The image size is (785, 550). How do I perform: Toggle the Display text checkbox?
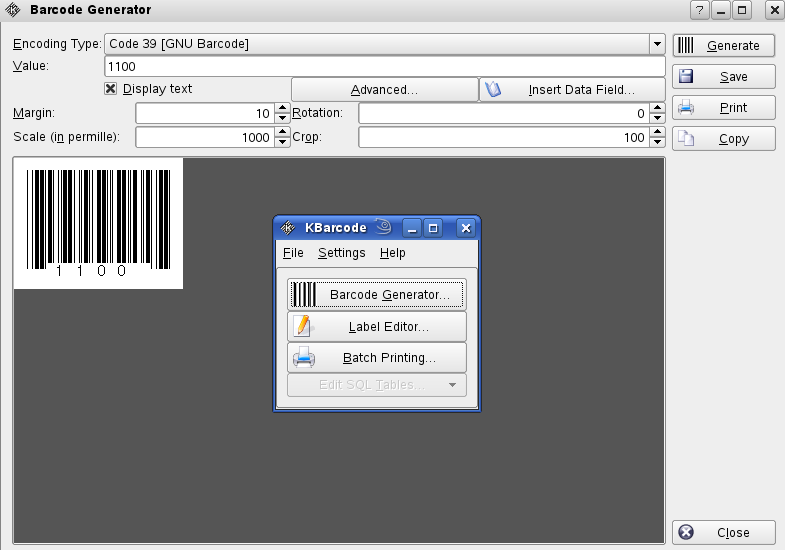pos(111,89)
